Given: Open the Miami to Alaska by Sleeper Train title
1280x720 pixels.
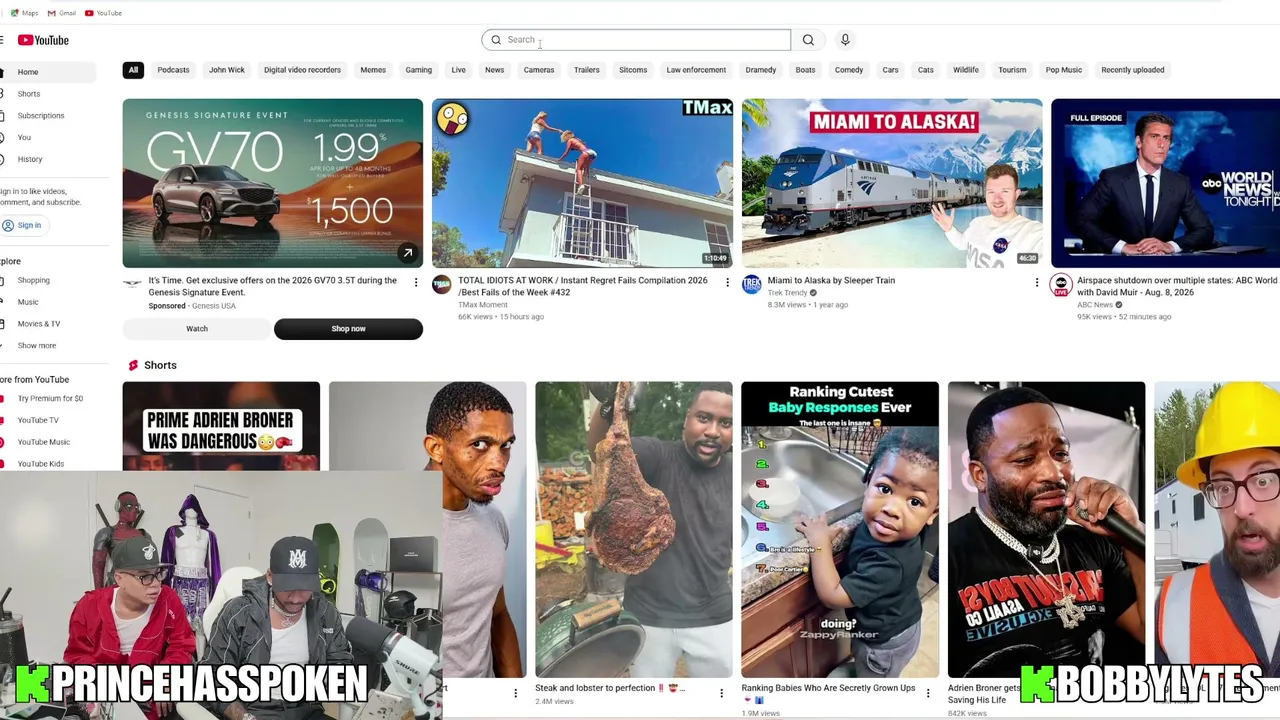Looking at the screenshot, I should point(831,280).
